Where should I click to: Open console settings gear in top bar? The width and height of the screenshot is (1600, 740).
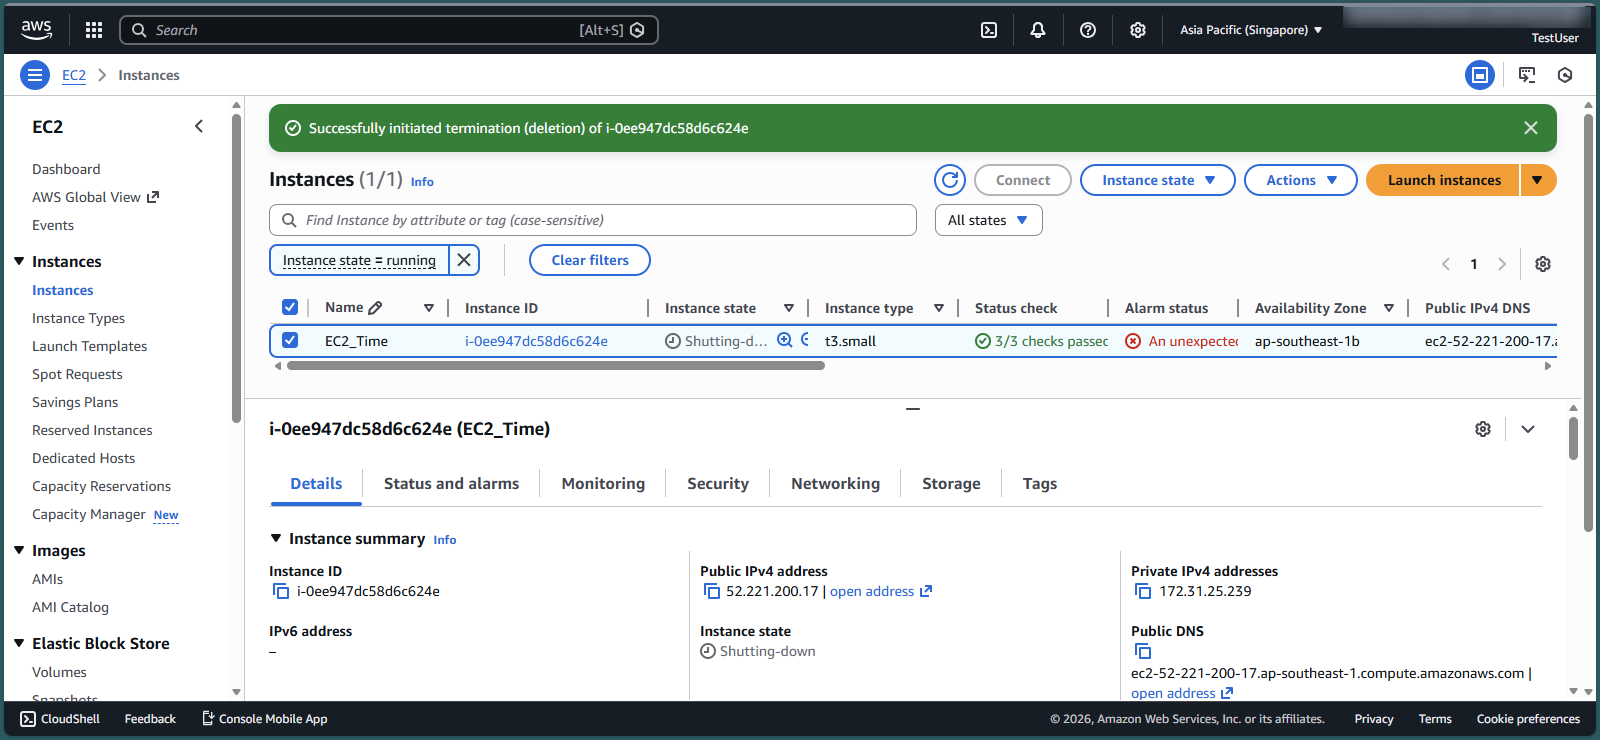pos(1138,30)
